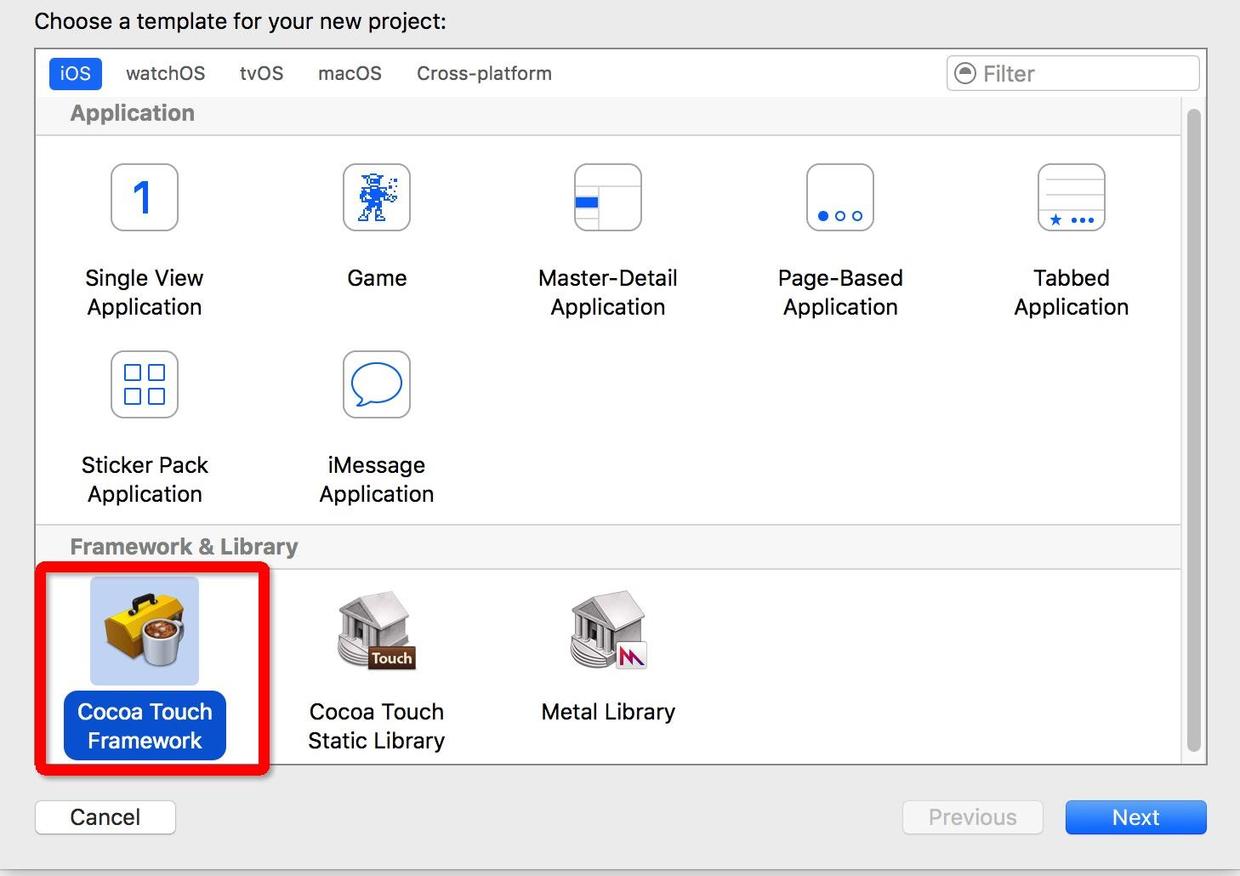This screenshot has height=876, width=1240.
Task: Select the Single View Application template icon
Action: coord(144,198)
